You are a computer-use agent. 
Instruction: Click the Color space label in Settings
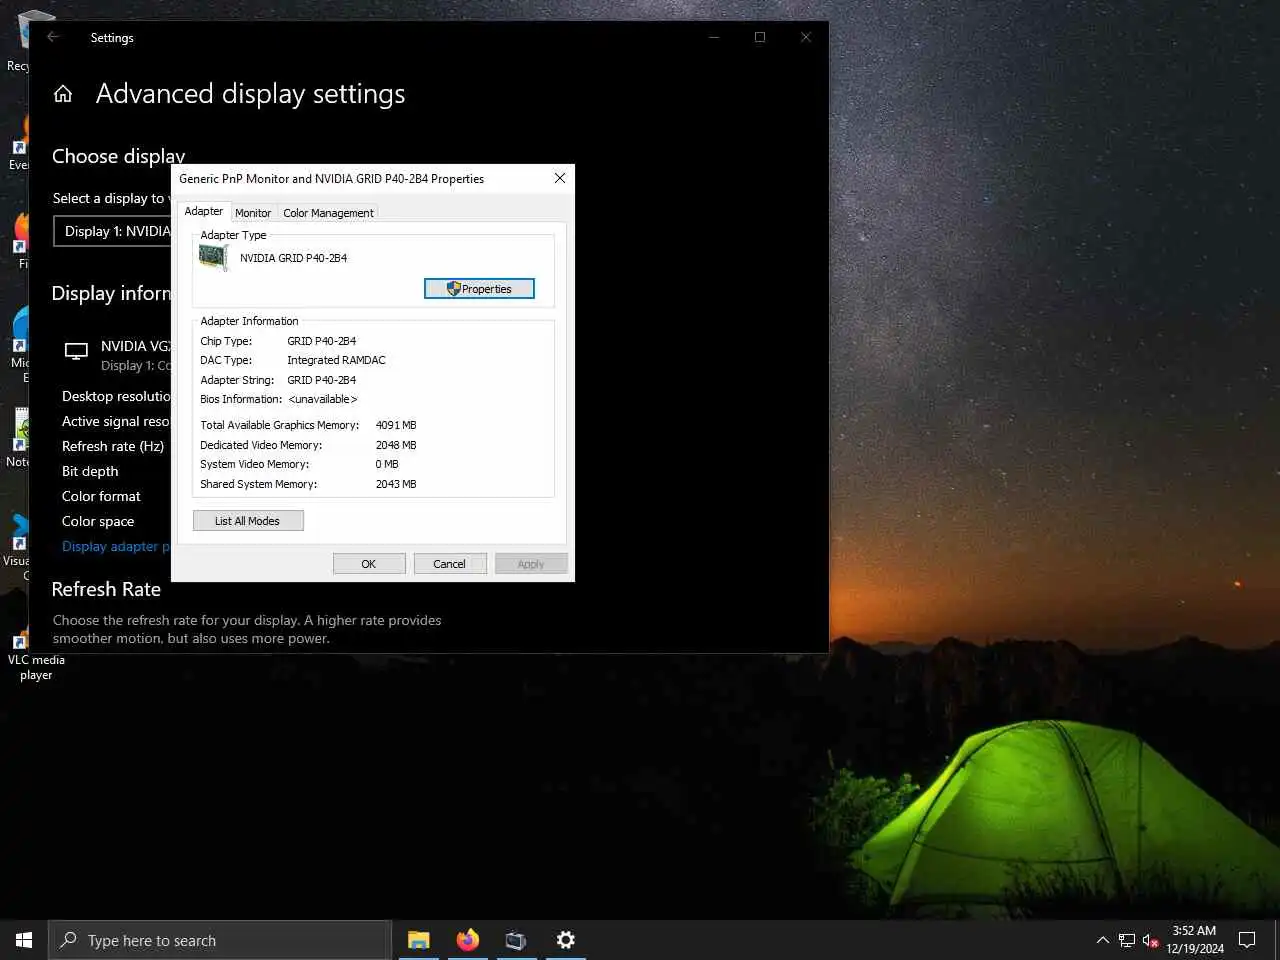pyautogui.click(x=98, y=521)
